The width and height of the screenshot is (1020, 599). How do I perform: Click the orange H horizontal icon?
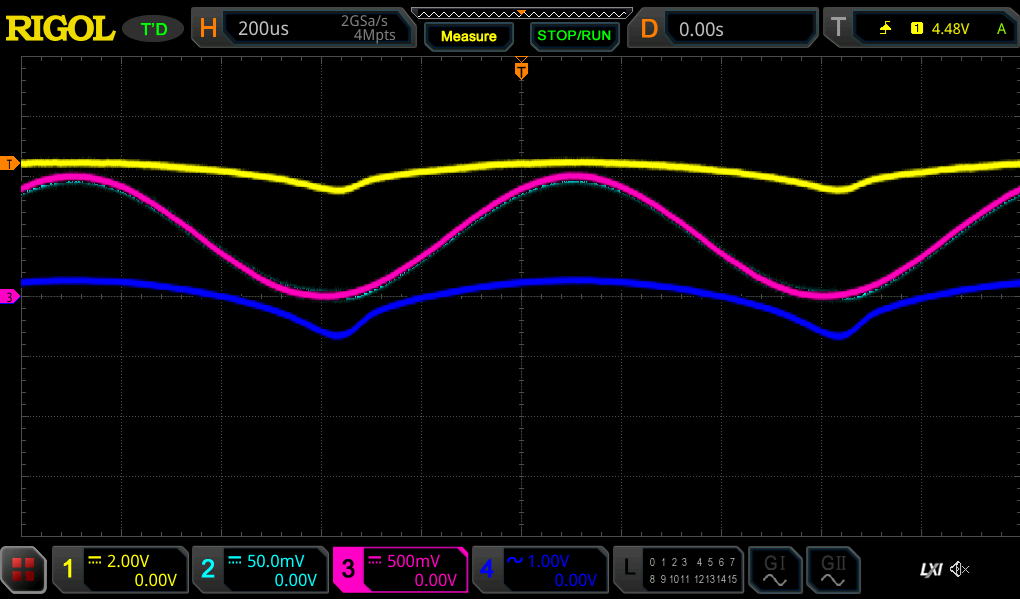208,29
